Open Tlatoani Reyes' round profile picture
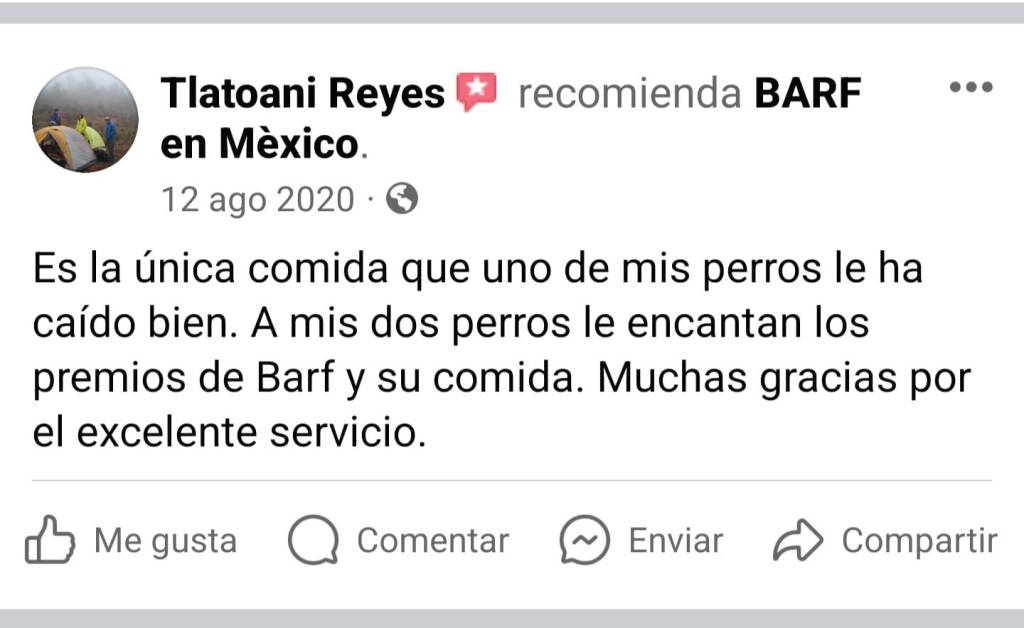This screenshot has width=1024, height=628. [85, 119]
